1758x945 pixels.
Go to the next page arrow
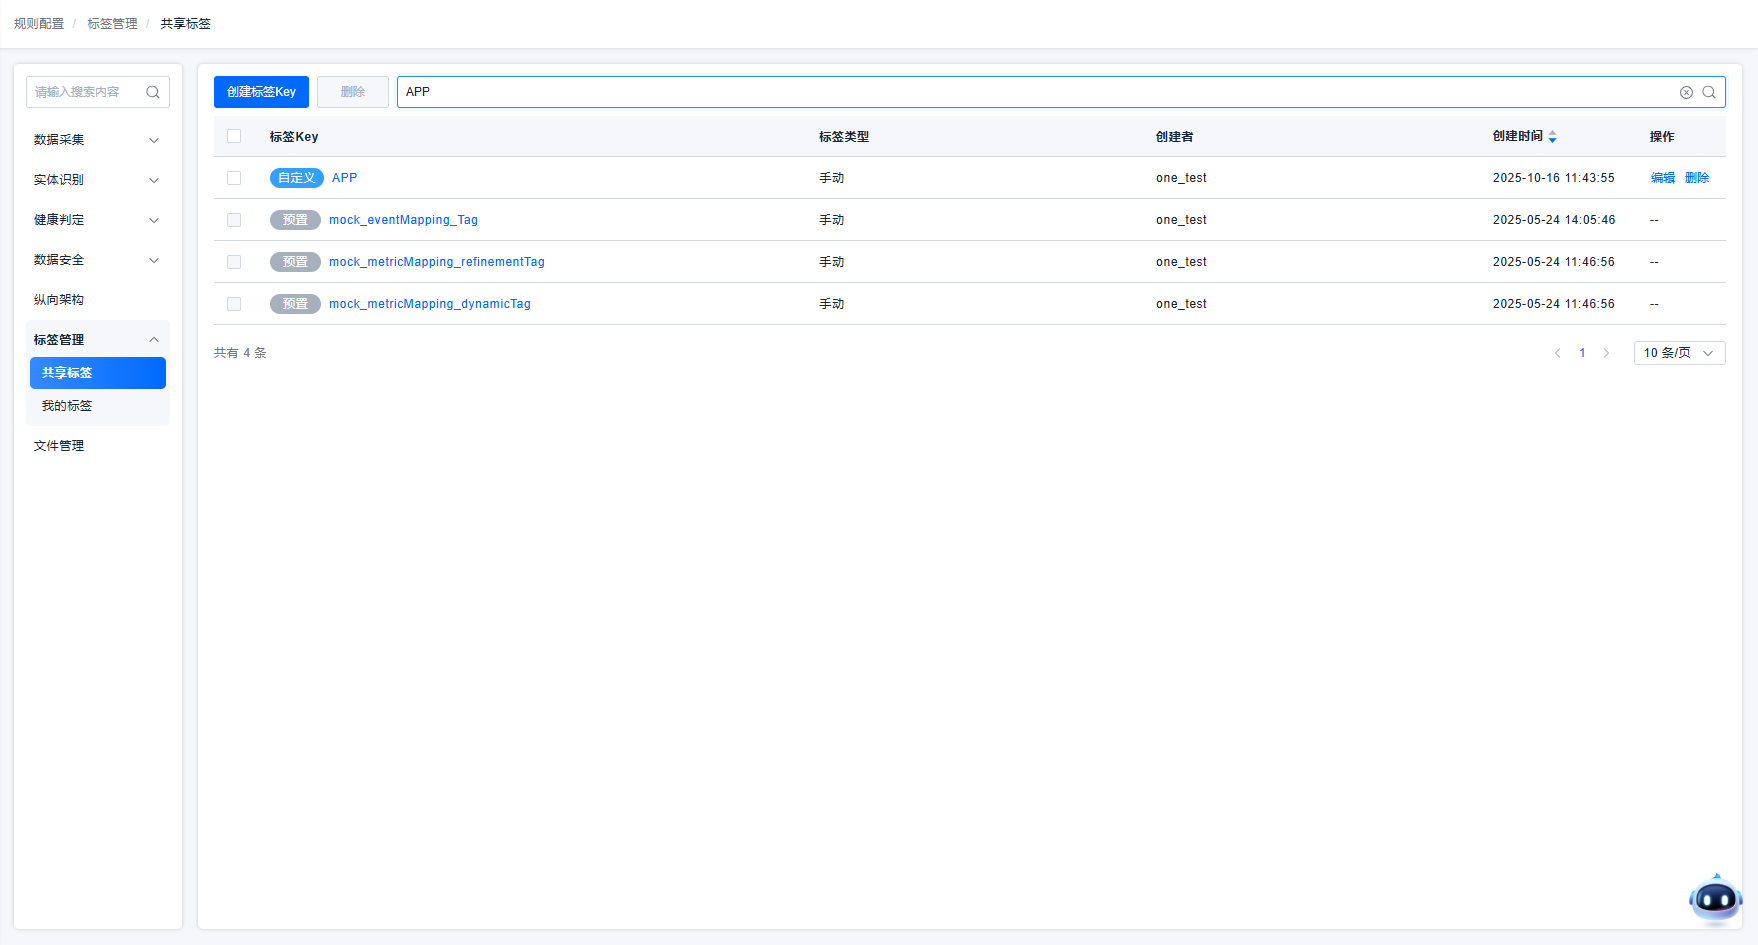tap(1606, 353)
